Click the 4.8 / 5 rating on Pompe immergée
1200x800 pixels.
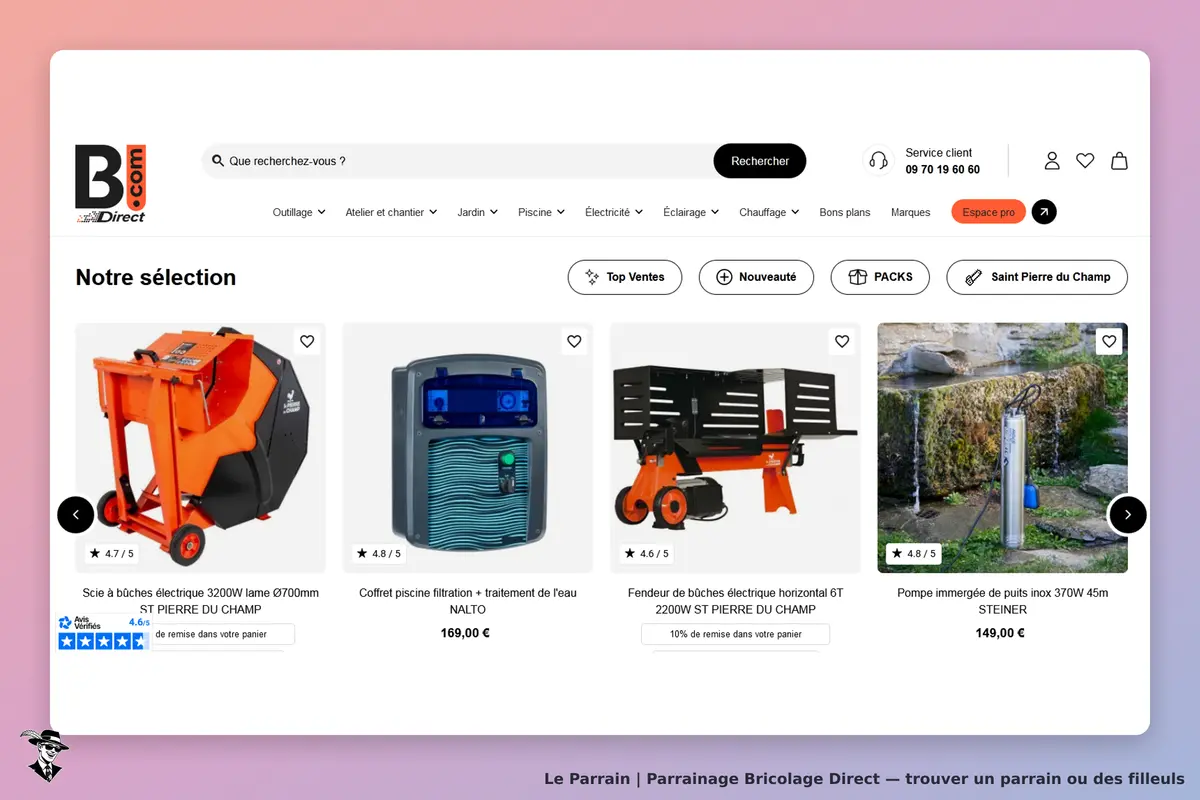click(914, 553)
